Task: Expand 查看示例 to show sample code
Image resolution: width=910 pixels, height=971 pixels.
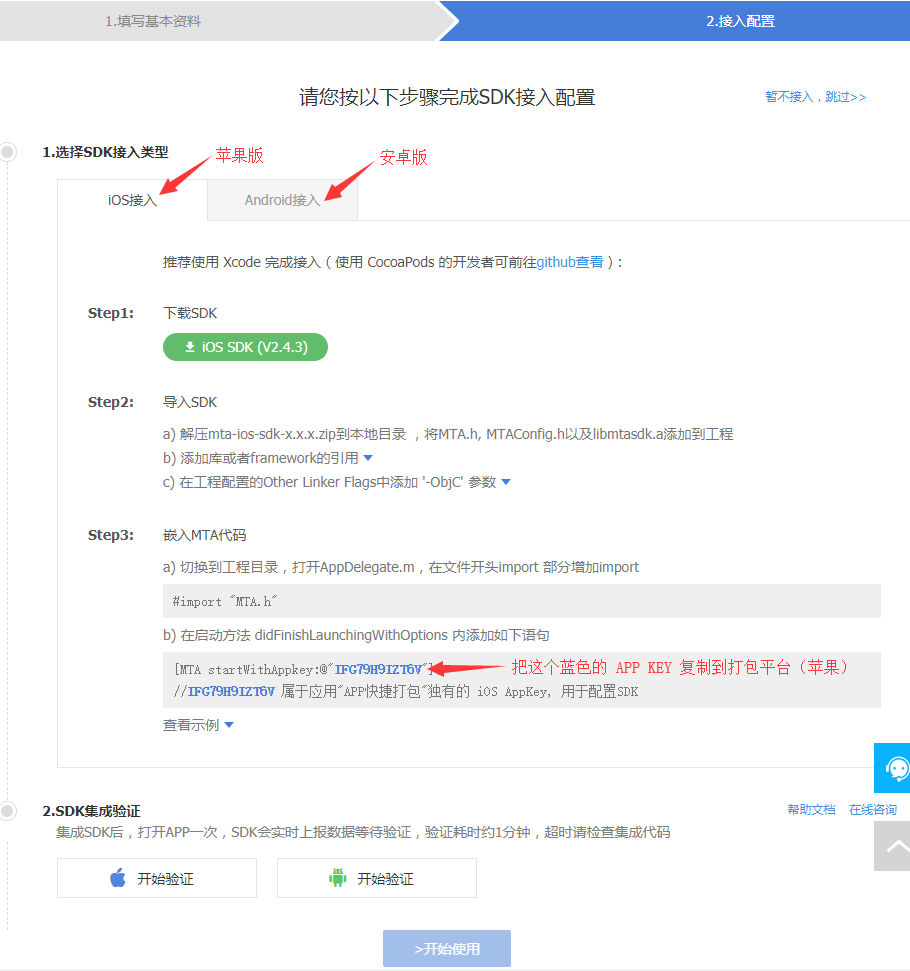Action: pyautogui.click(x=229, y=725)
